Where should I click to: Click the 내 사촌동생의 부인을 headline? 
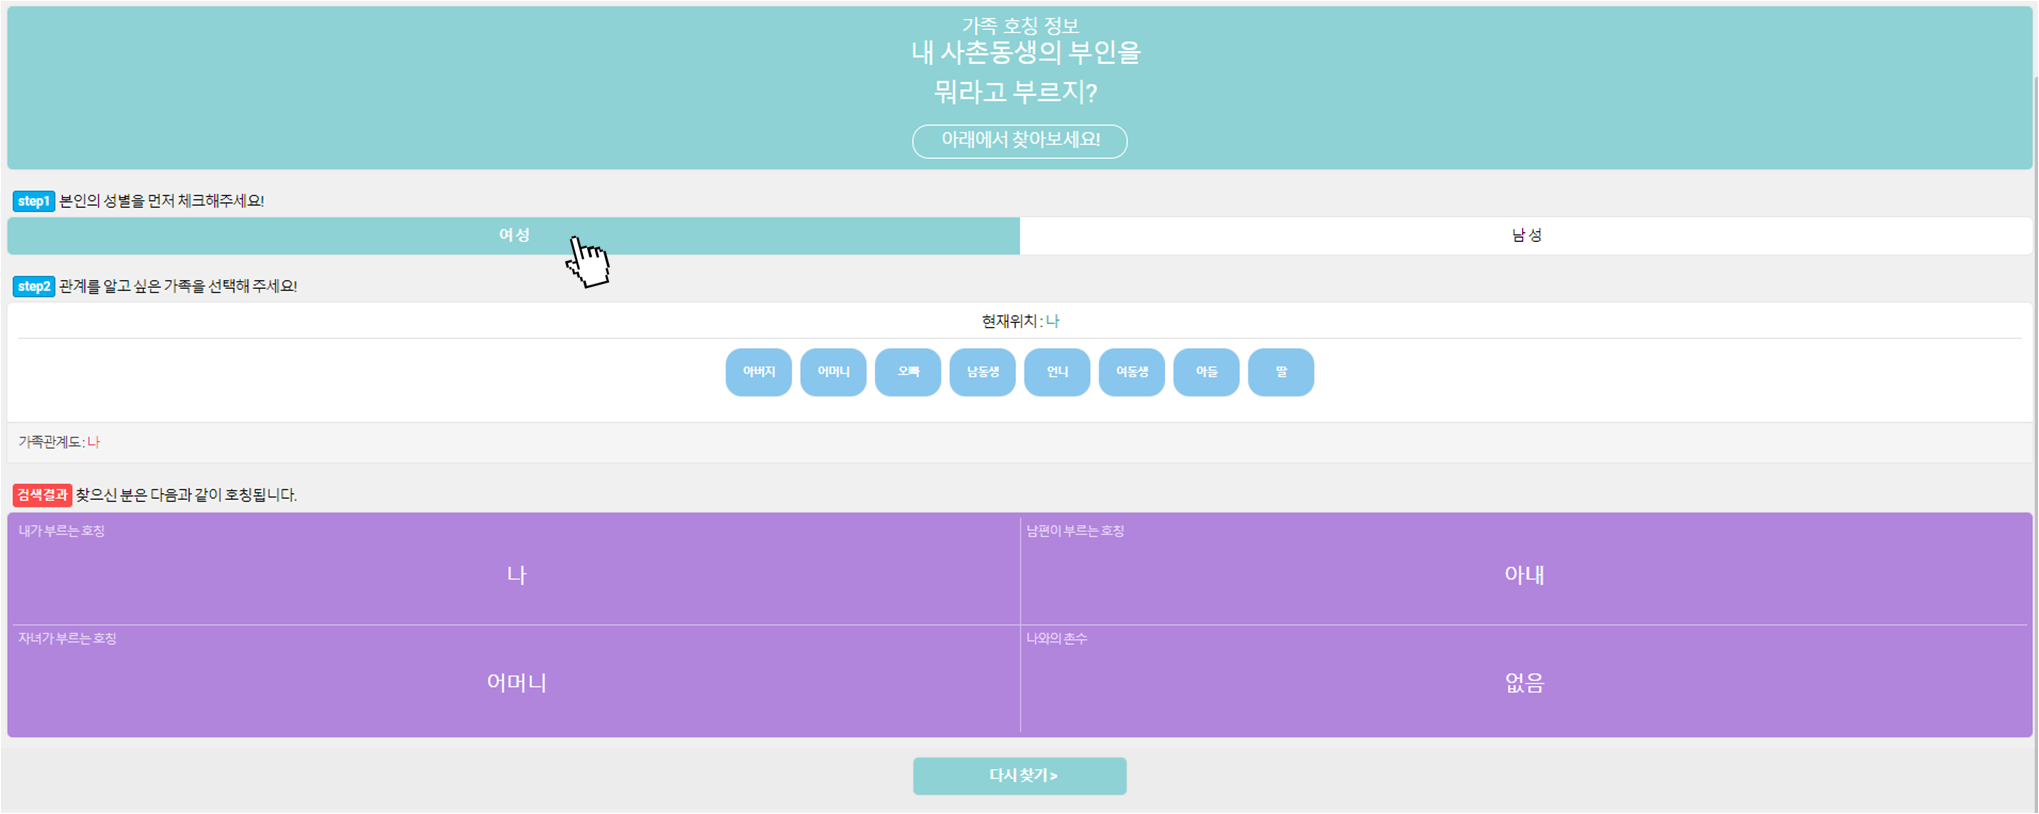tap(1026, 53)
